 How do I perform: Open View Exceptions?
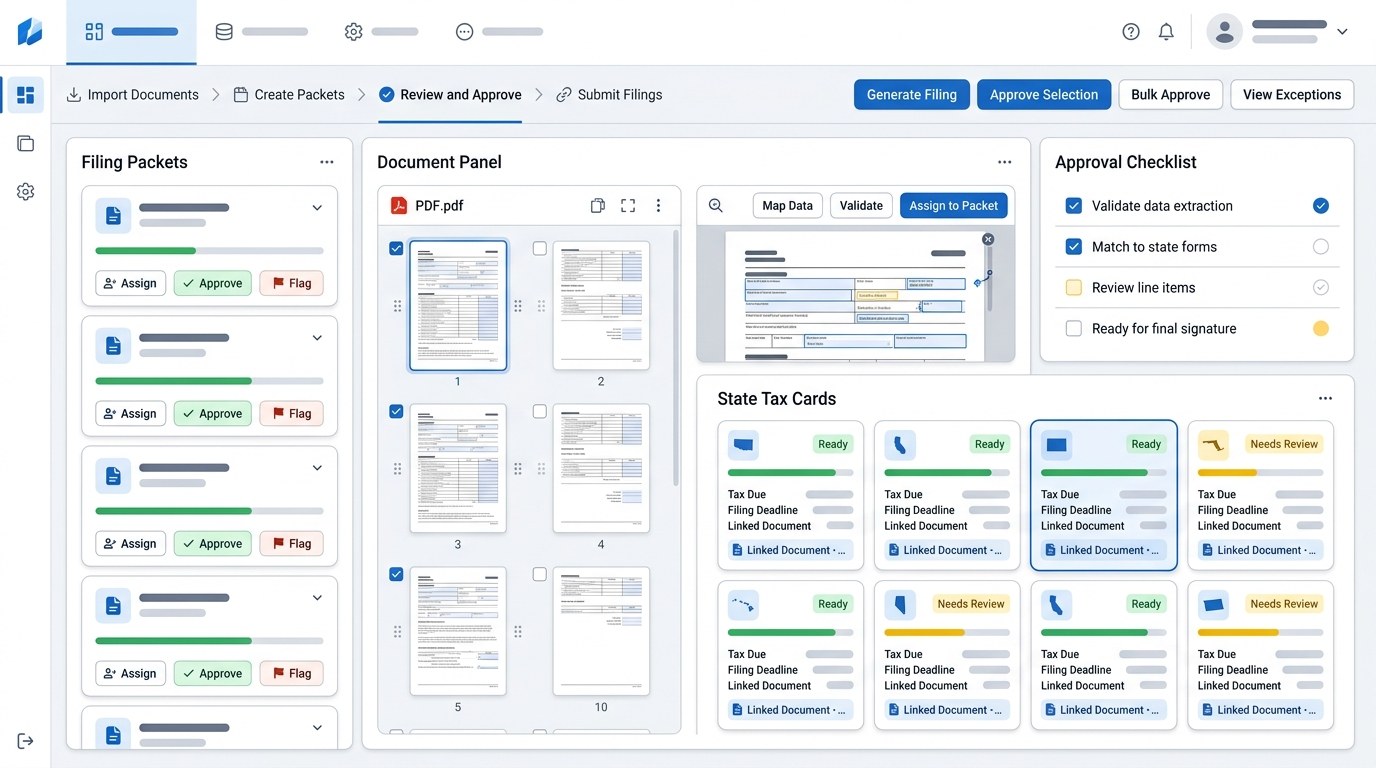(1292, 95)
